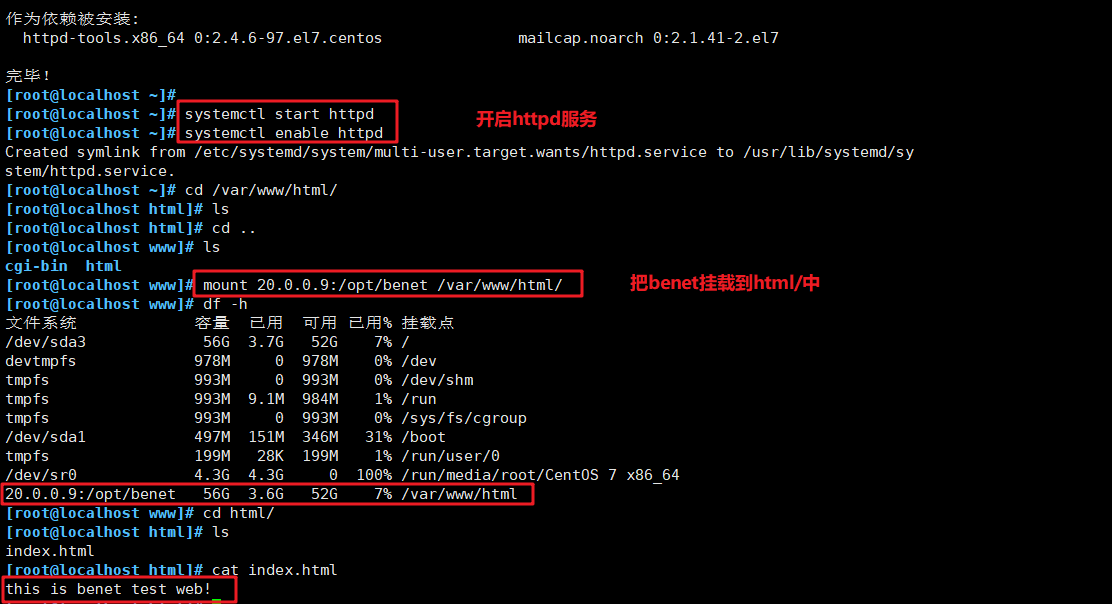The width and height of the screenshot is (1112, 604).
Task: Click the 'cd /var/www/html/' command
Action: 261,190
